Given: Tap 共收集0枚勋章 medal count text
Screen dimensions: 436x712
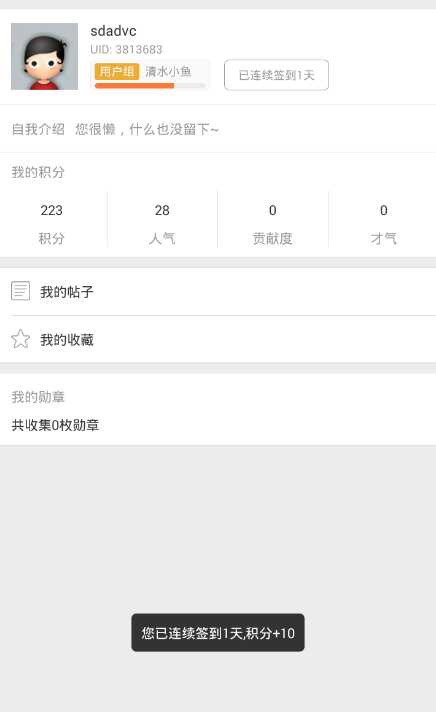Looking at the screenshot, I should [x=55, y=425].
